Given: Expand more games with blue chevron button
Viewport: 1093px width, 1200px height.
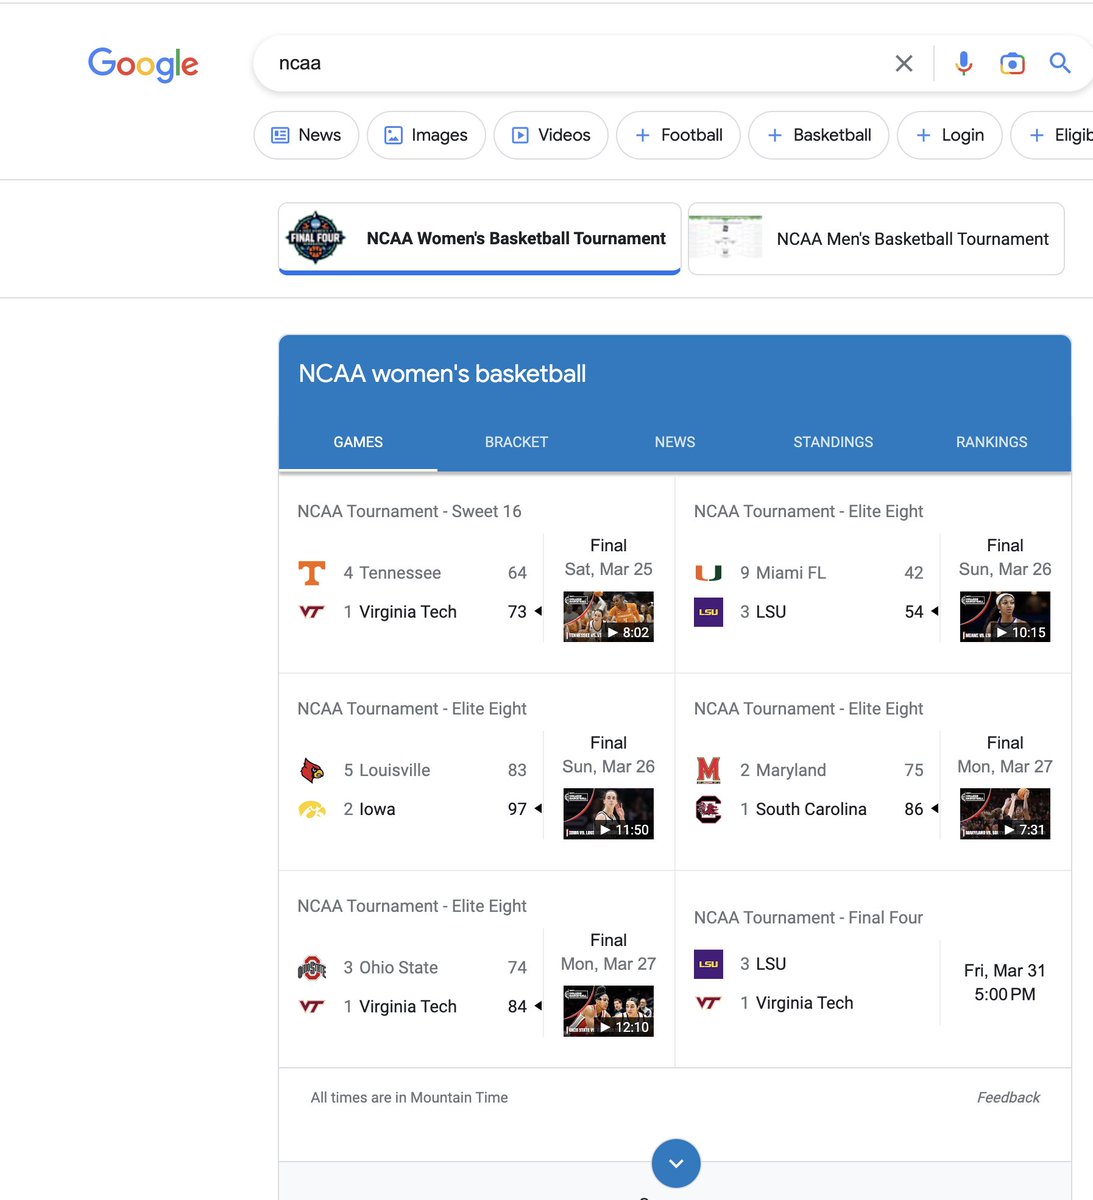Looking at the screenshot, I should pyautogui.click(x=676, y=1164).
